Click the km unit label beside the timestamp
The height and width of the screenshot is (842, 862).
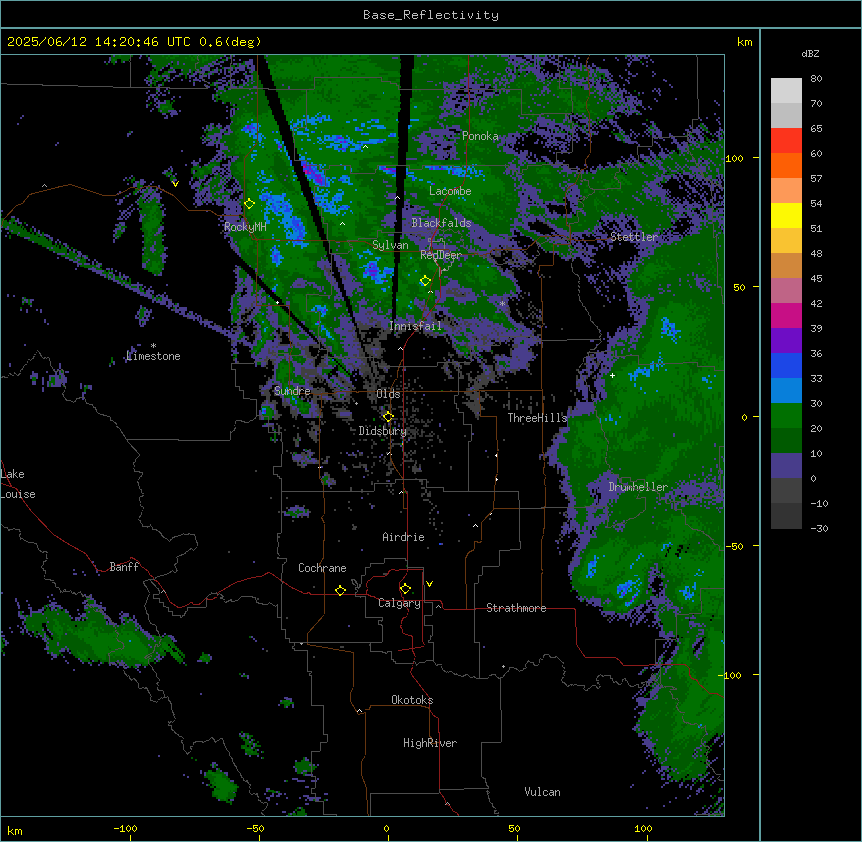coord(745,42)
